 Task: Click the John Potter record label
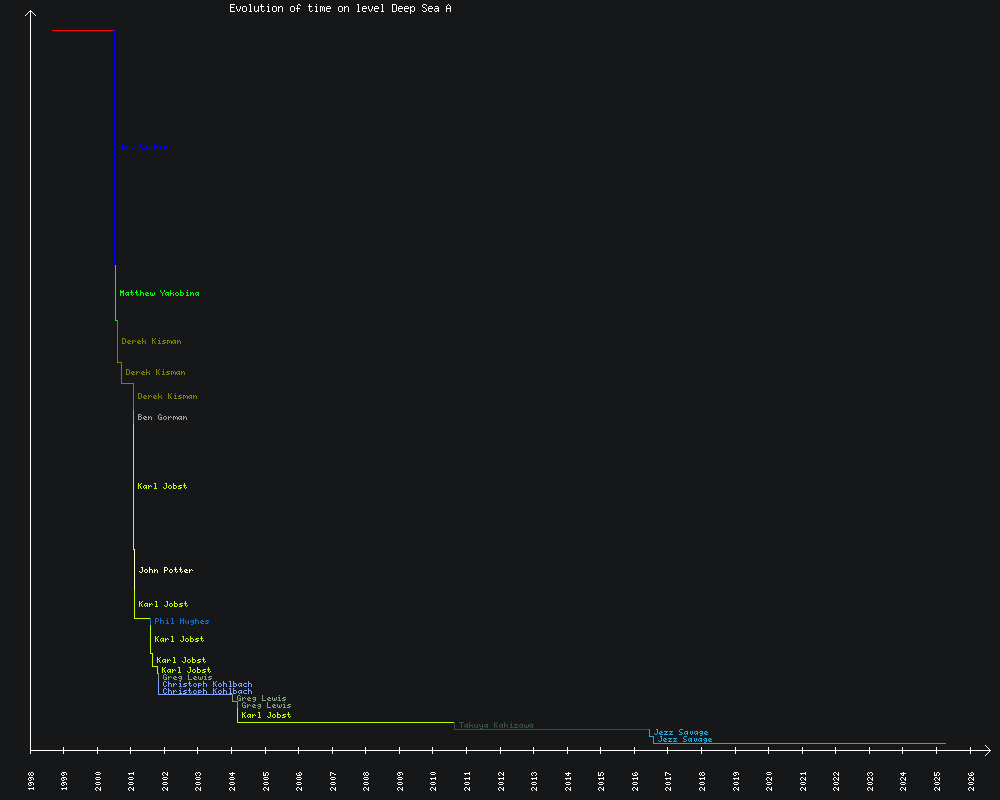click(x=165, y=570)
